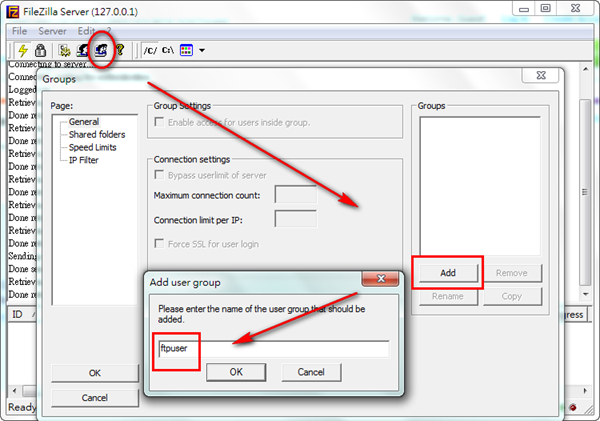Screen dimensions: 600x421
Task: Toggle Enable access for users inside group
Action: pos(159,122)
